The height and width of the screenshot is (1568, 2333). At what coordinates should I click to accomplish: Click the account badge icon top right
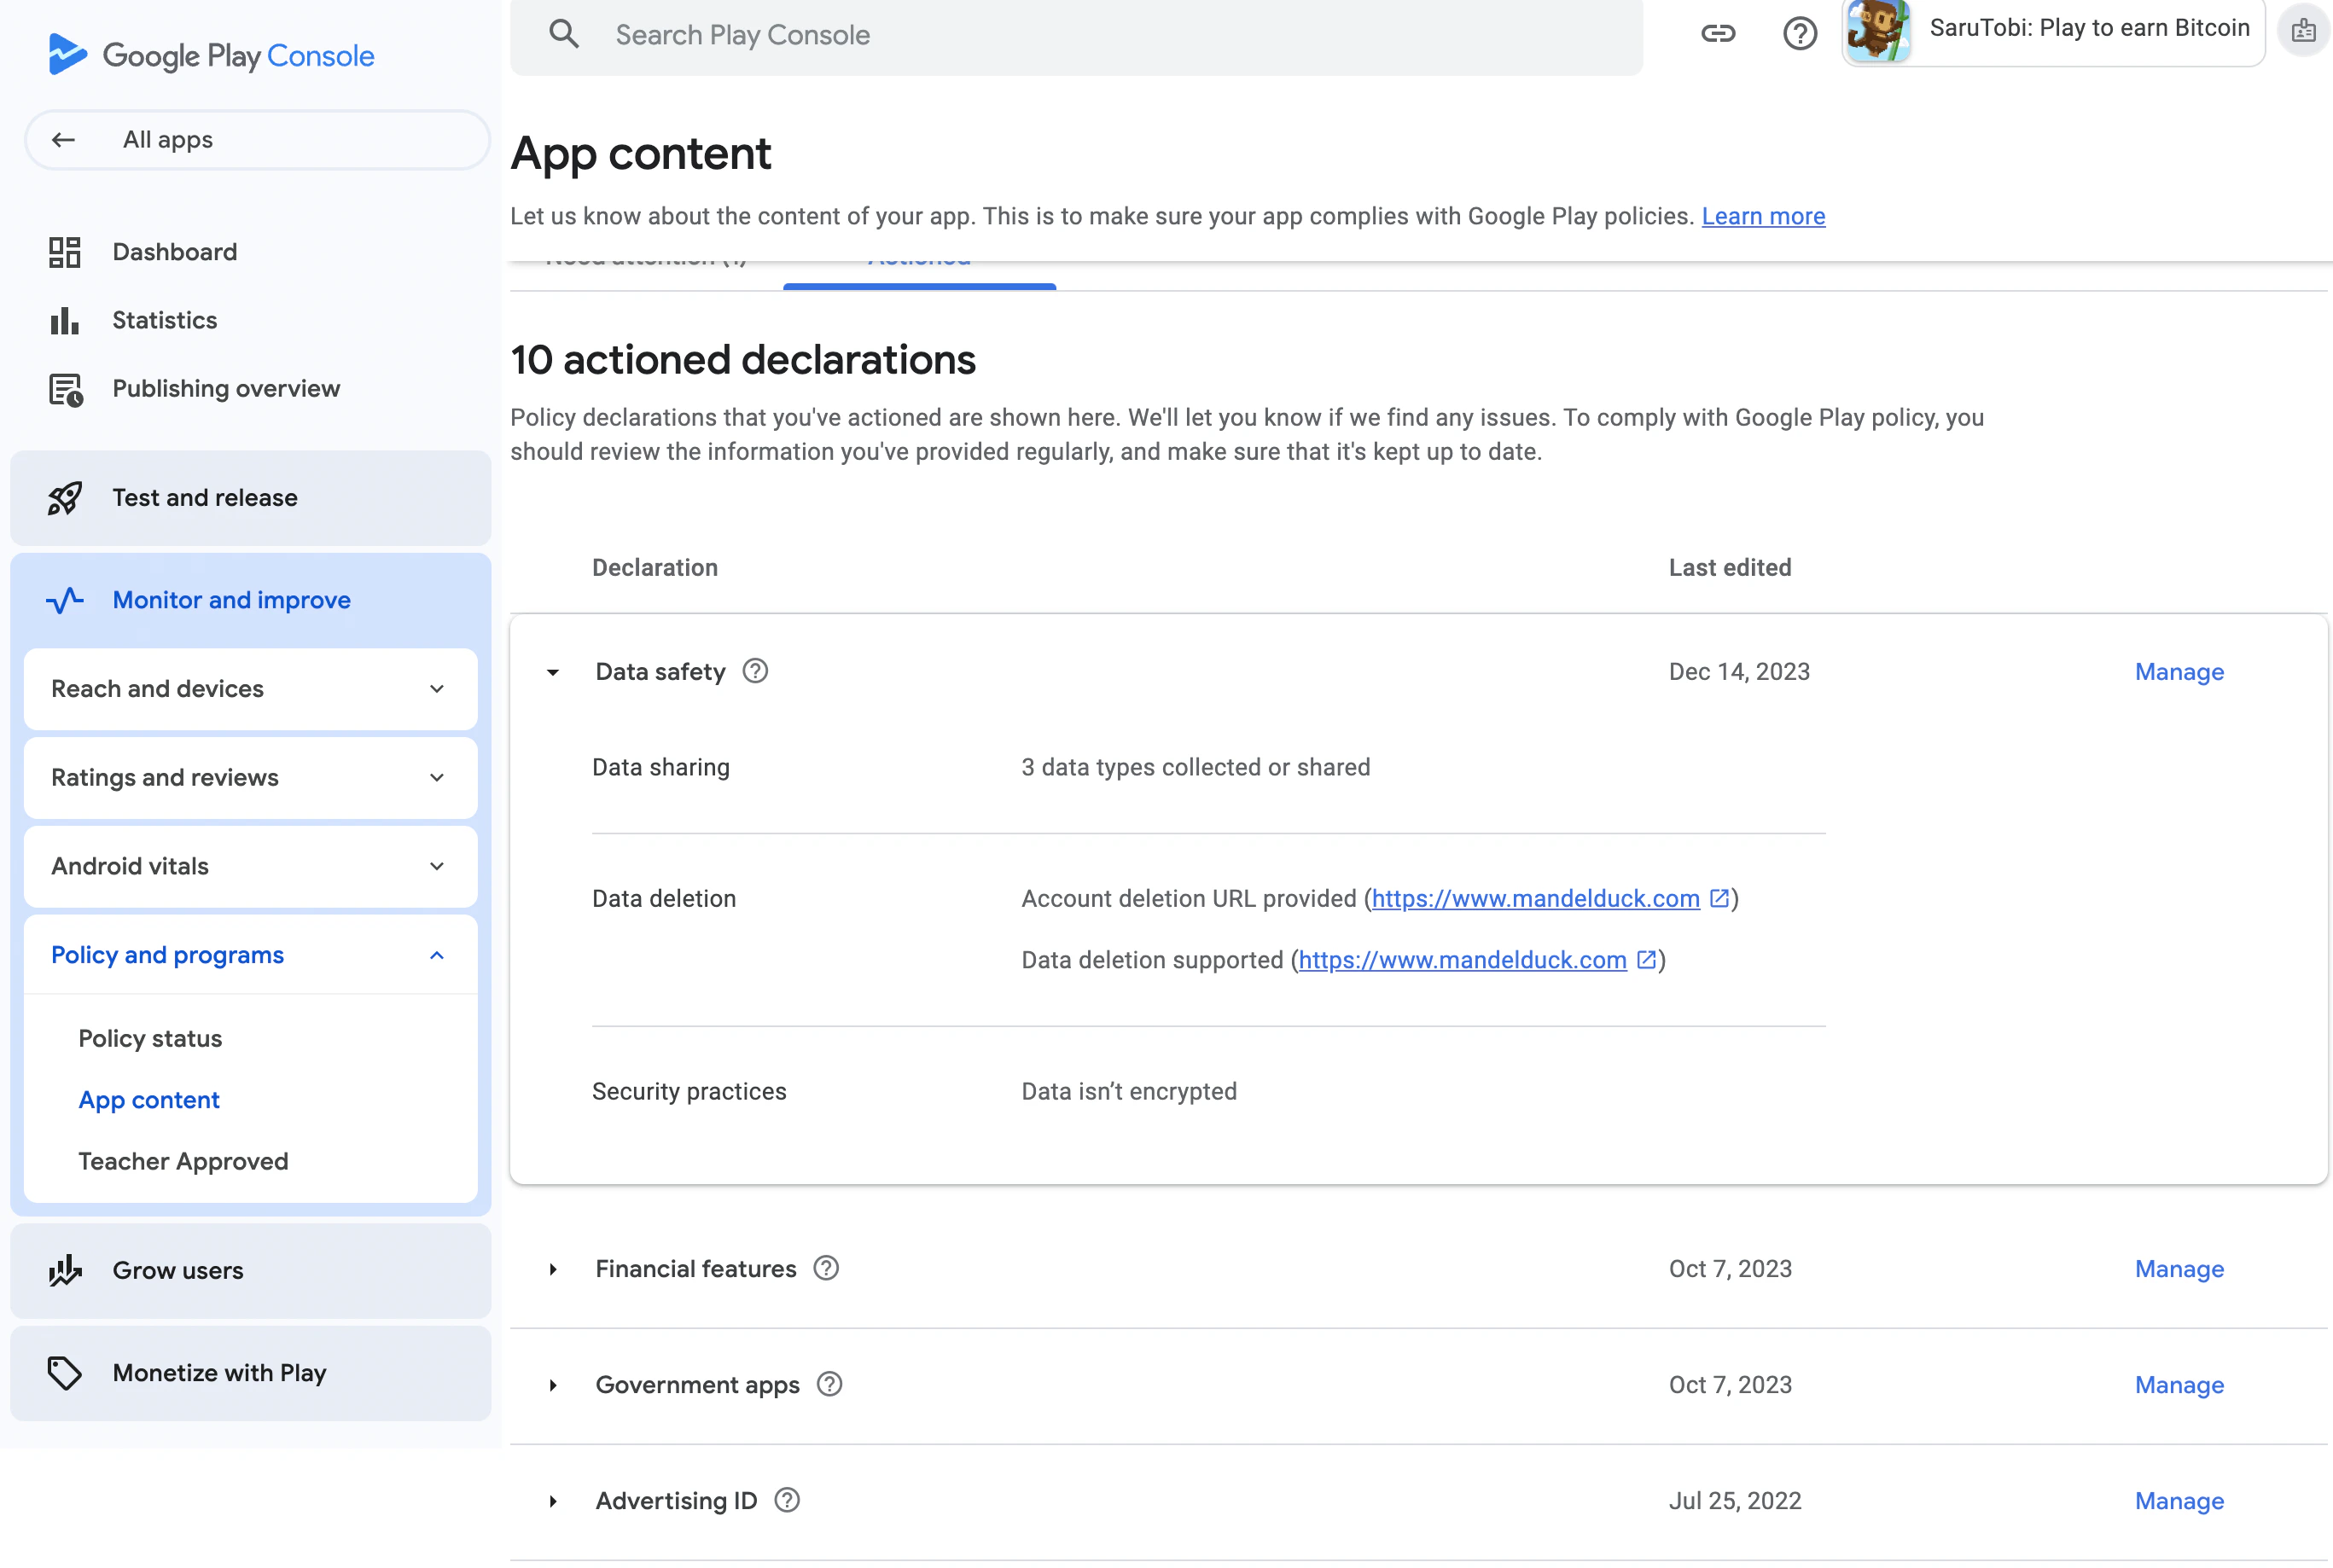2303,31
